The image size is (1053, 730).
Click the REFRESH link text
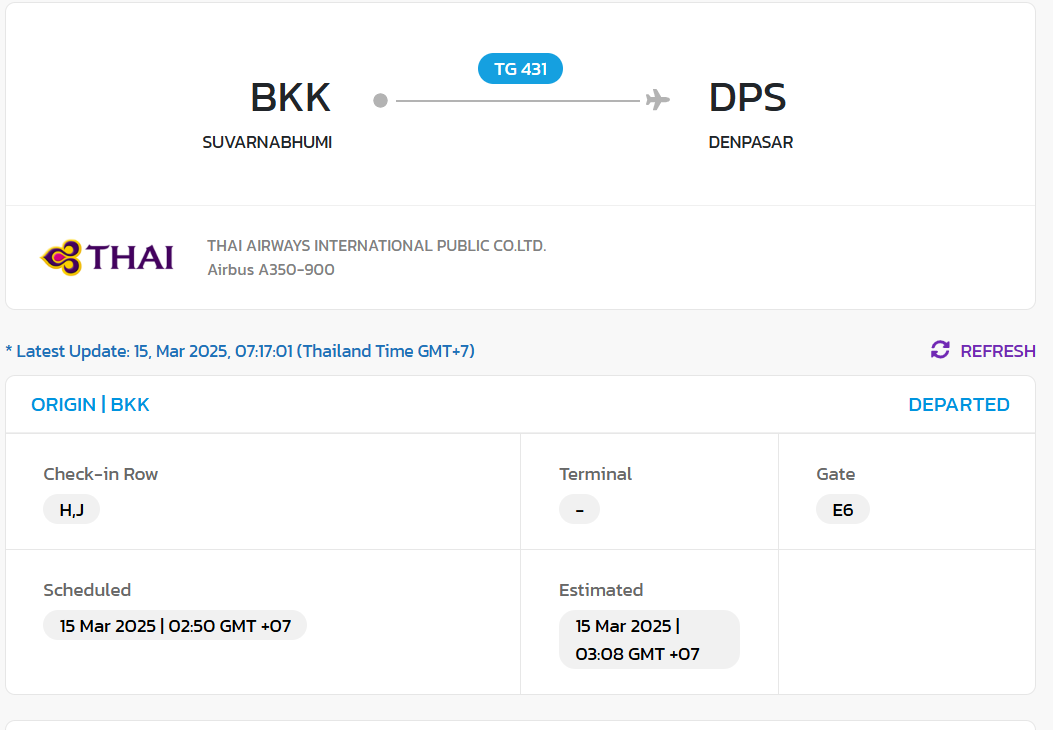tap(997, 351)
